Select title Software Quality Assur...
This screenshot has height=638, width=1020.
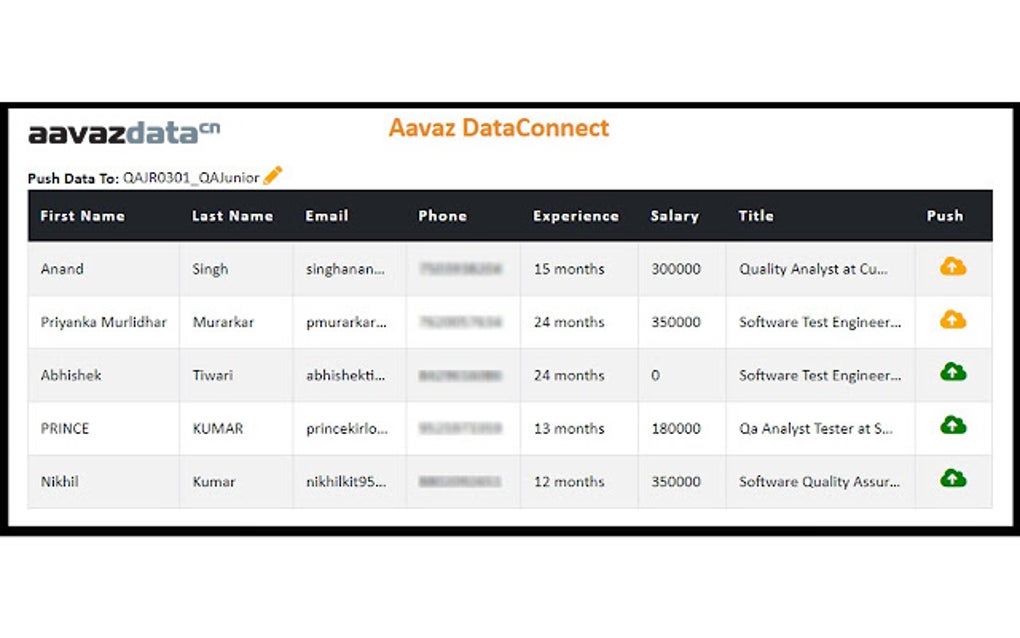coord(820,482)
